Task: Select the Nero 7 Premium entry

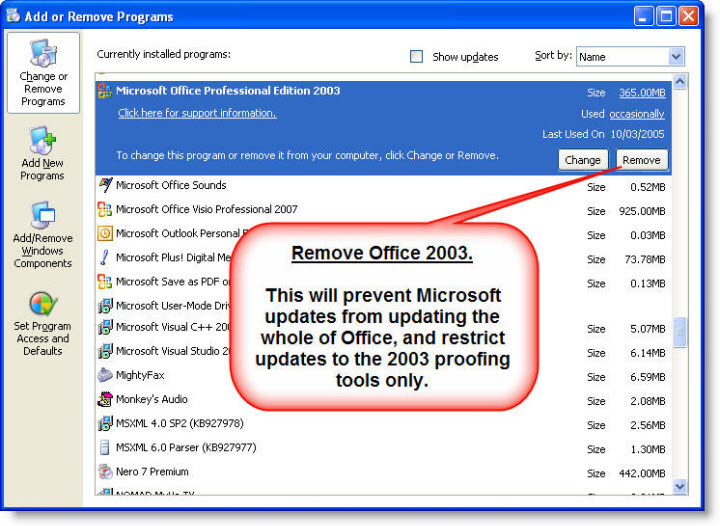Action: (x=383, y=472)
